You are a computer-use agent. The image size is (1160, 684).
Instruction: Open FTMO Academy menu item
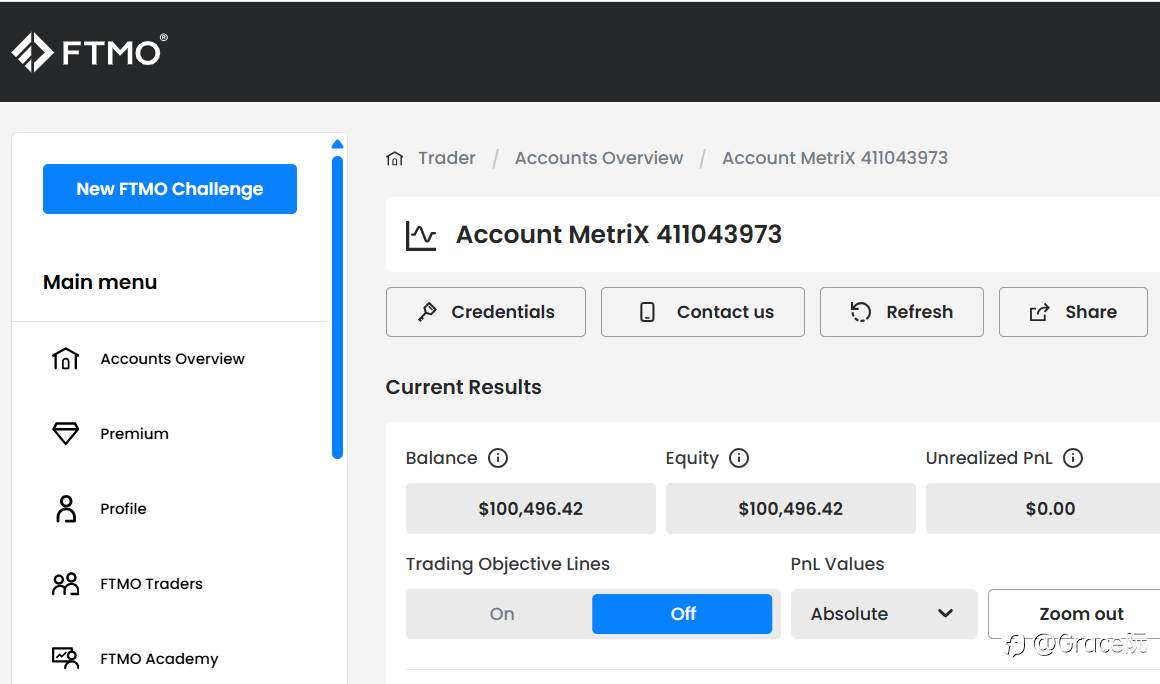coord(159,659)
